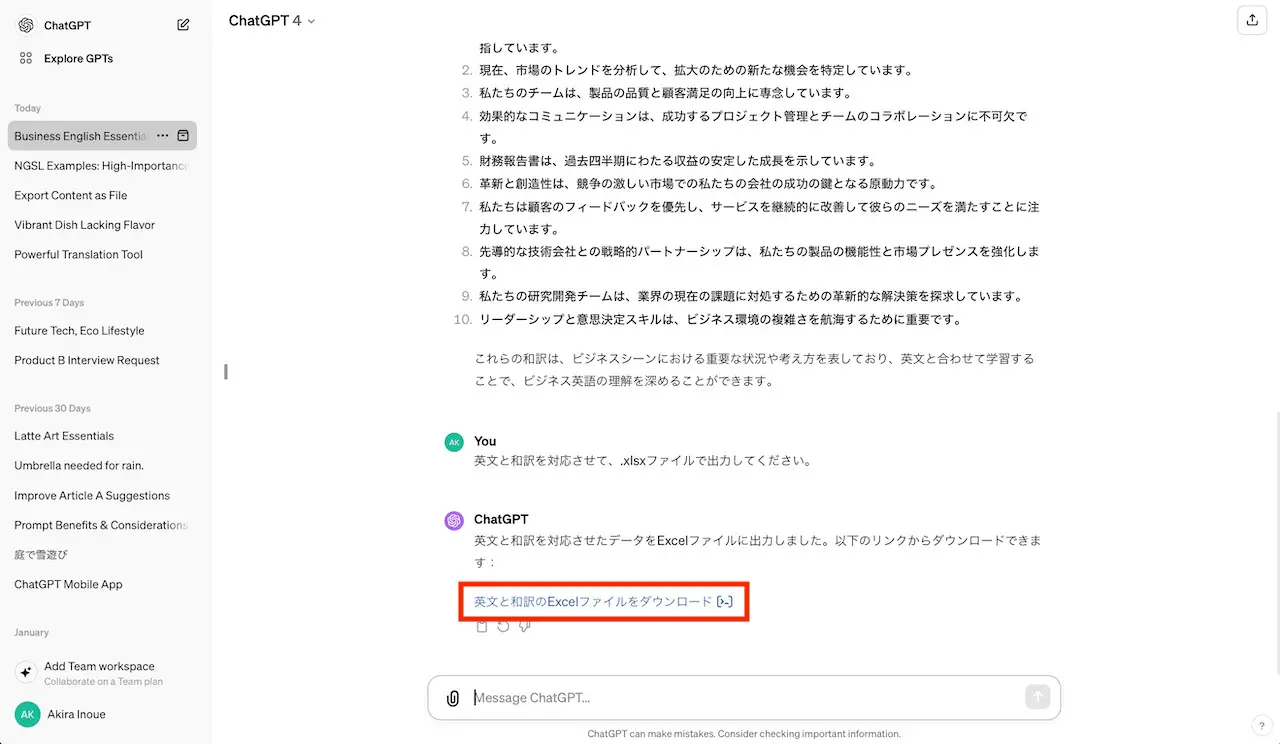Click list item '私たちの研究開発チームは'
This screenshot has height=744, width=1280.
(x=750, y=296)
